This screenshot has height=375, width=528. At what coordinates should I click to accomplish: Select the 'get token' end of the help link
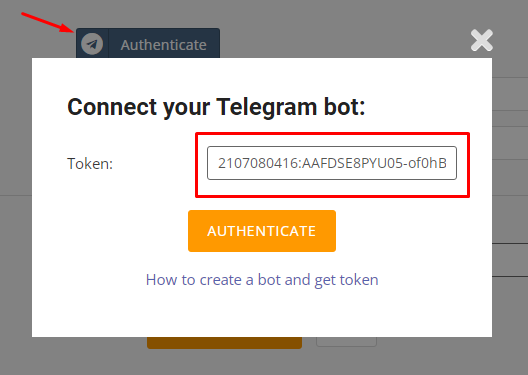pyautogui.click(x=346, y=280)
